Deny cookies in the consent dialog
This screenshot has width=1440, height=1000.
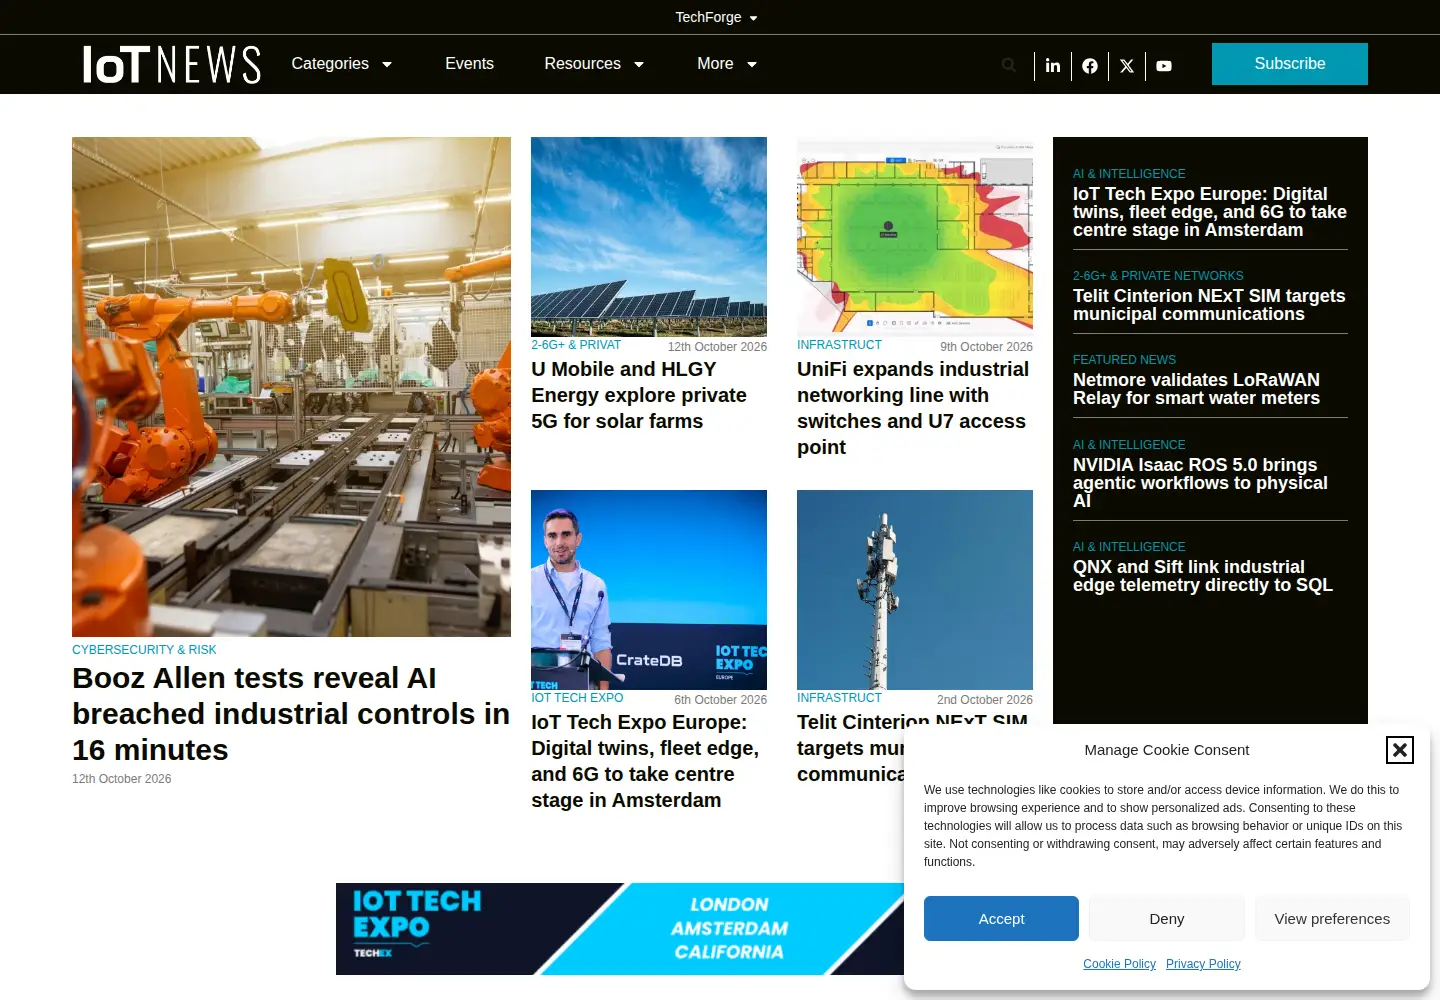point(1167,919)
